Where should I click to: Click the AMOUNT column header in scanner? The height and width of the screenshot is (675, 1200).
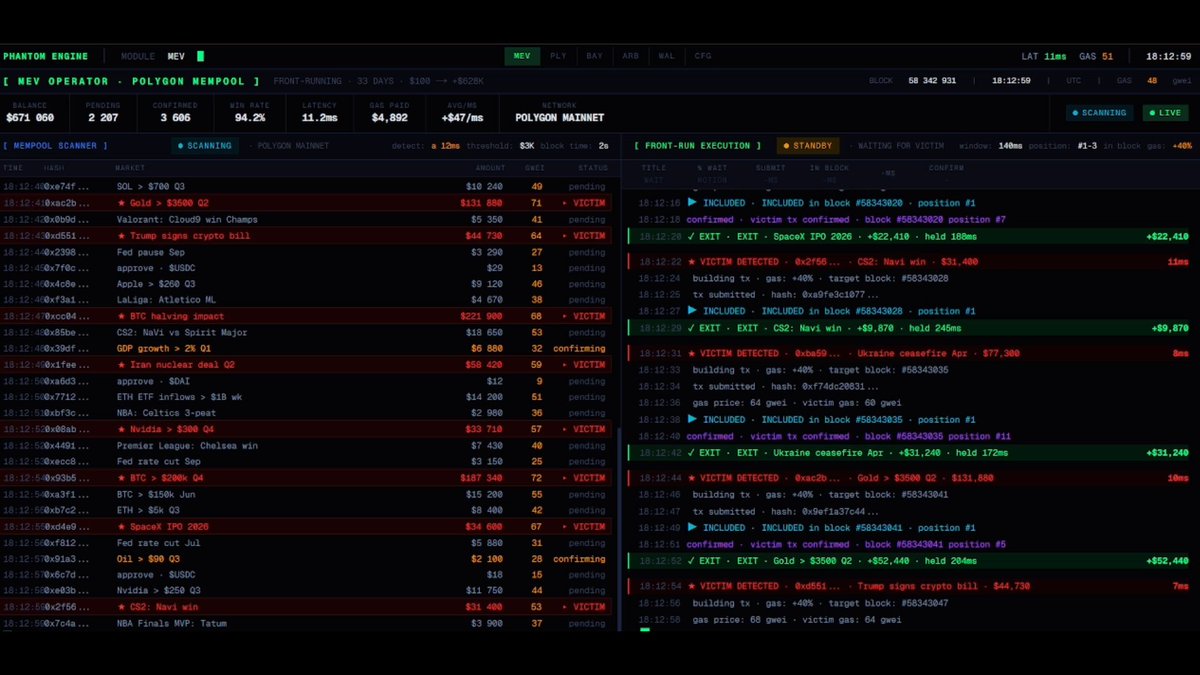click(489, 168)
